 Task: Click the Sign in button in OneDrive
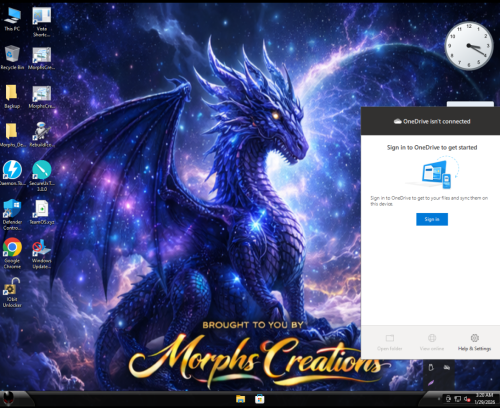[432, 219]
